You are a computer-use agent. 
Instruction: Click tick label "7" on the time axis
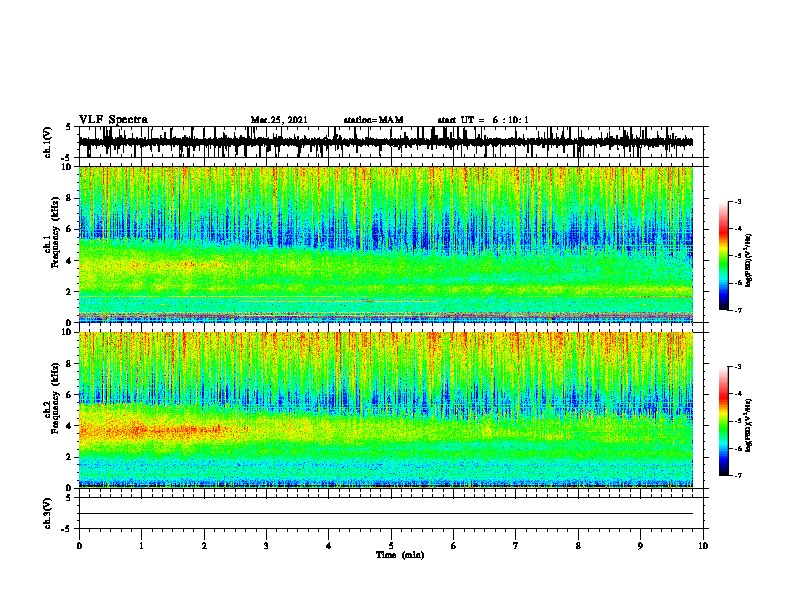[516, 546]
